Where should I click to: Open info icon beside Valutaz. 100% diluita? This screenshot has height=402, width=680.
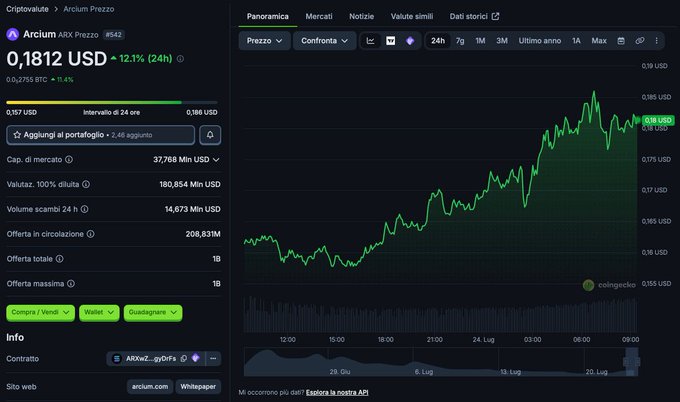click(x=86, y=184)
